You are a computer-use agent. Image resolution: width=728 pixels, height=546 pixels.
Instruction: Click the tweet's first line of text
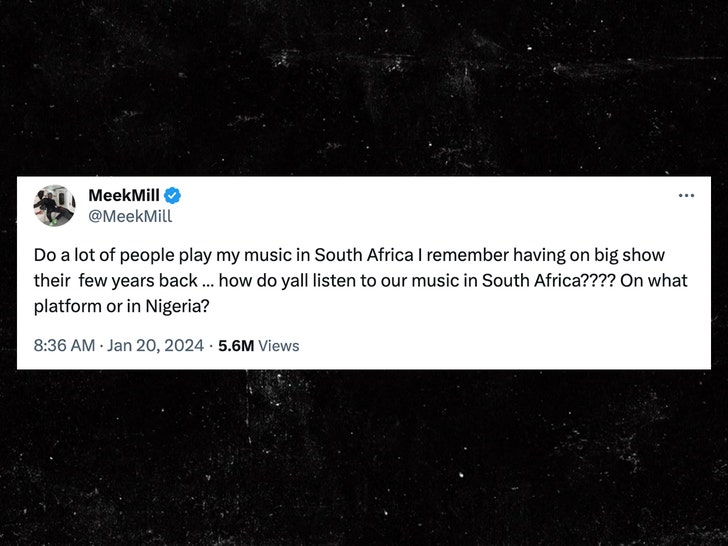[x=349, y=255]
